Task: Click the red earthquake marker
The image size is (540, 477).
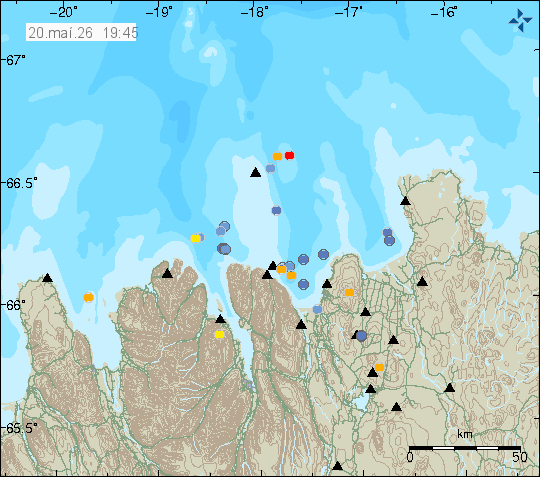Action: tap(289, 155)
